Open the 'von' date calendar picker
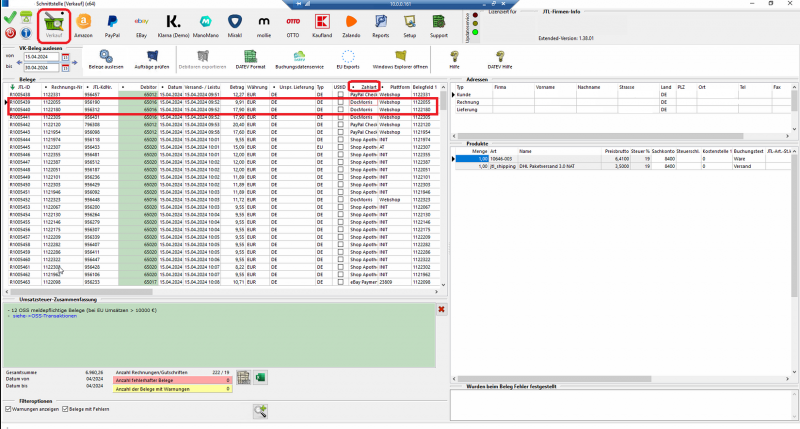800x429 pixels. 65,57
